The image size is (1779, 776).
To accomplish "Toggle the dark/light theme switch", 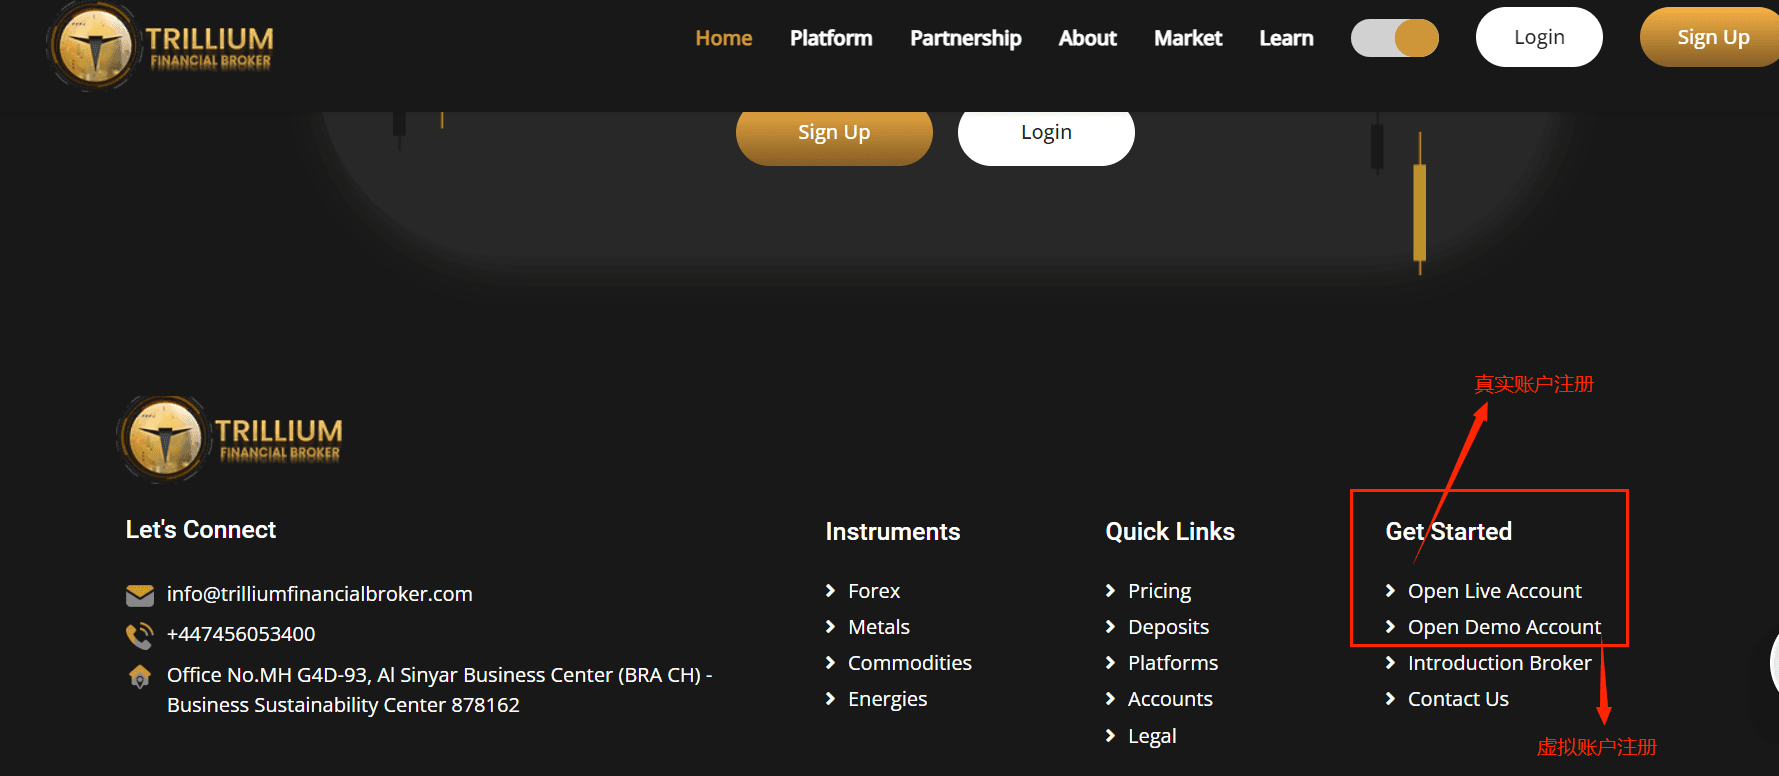I will point(1395,39).
